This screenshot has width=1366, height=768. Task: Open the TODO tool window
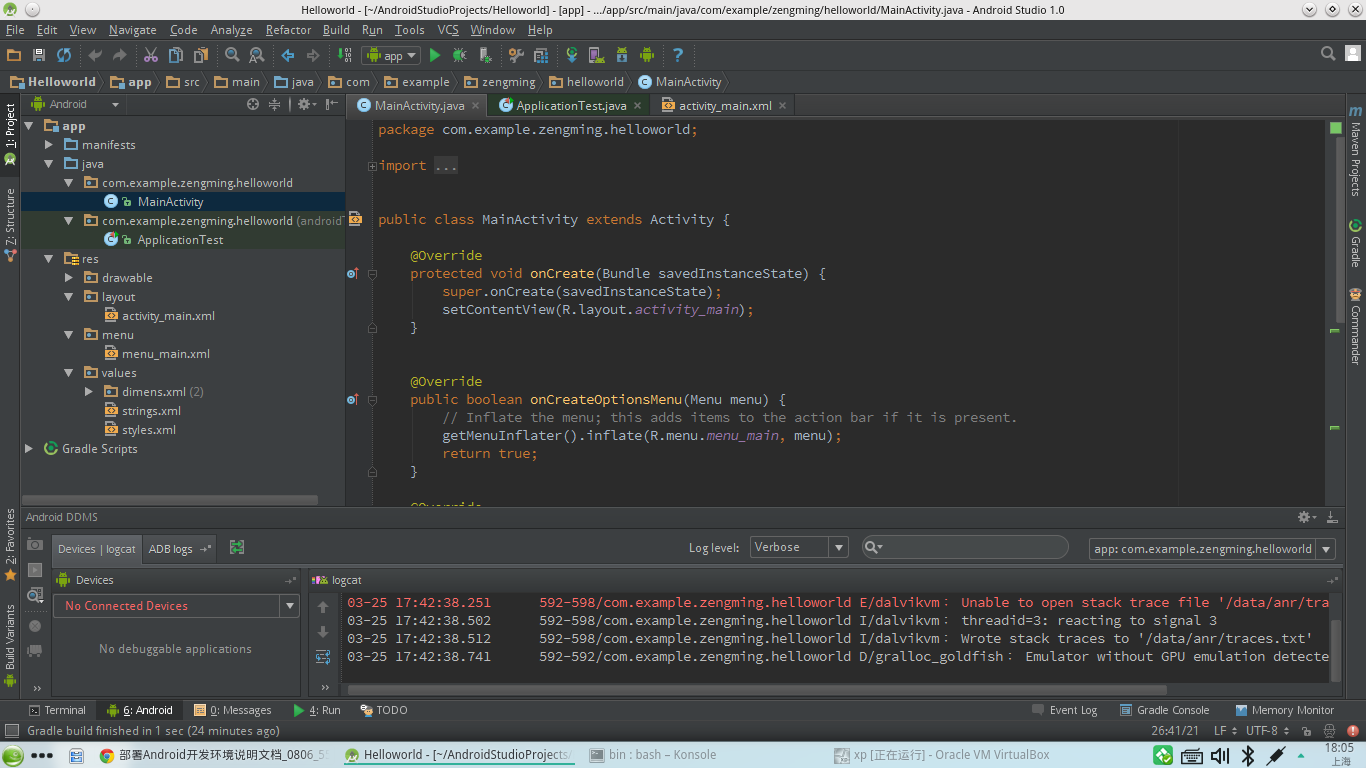[x=383, y=710]
